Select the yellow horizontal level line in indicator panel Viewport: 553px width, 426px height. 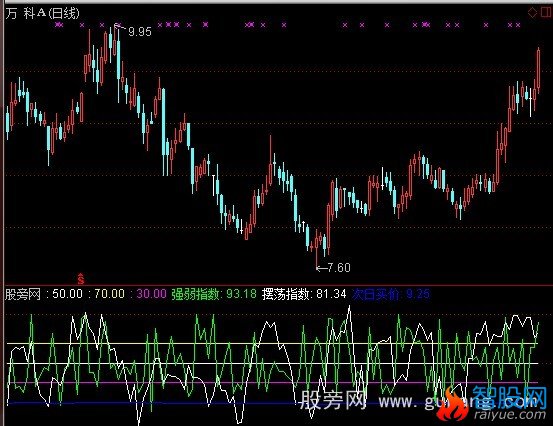(x=272, y=343)
